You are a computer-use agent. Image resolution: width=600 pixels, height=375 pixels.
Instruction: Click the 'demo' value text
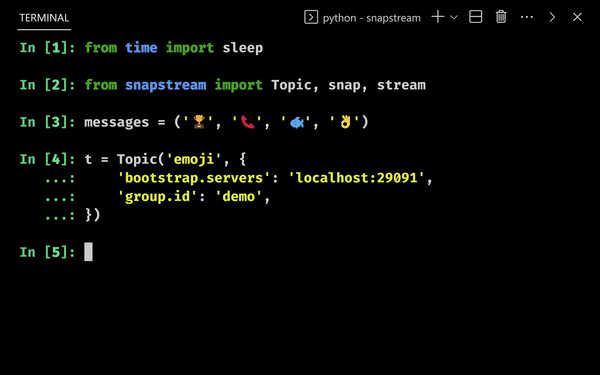pyautogui.click(x=239, y=197)
